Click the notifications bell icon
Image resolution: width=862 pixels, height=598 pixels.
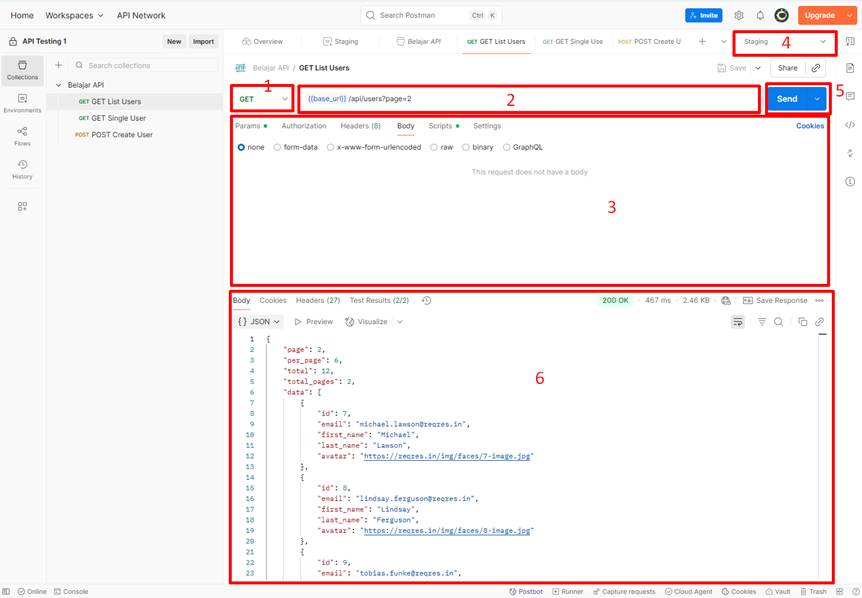(x=760, y=15)
